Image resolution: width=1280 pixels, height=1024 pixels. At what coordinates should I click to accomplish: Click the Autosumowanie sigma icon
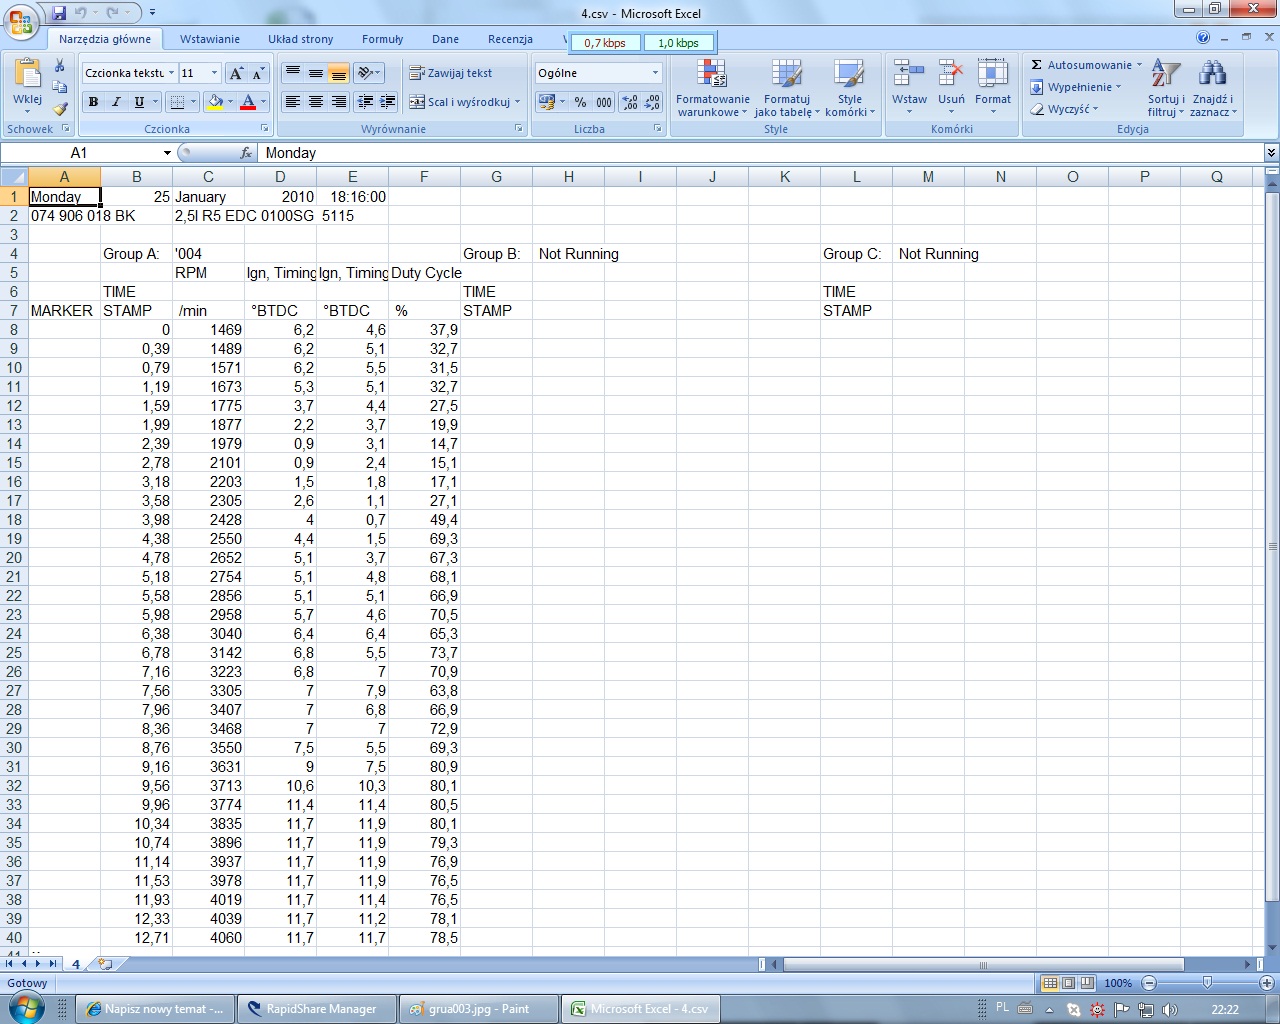[1037, 65]
